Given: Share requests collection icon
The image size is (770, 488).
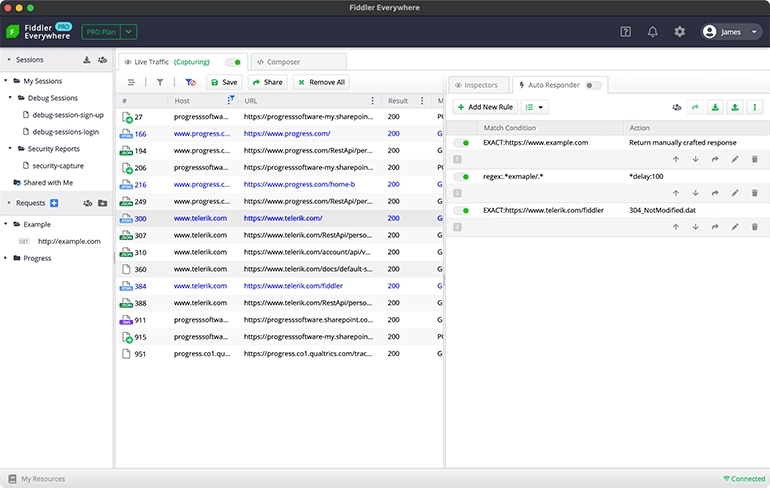Looking at the screenshot, I should 87,203.
